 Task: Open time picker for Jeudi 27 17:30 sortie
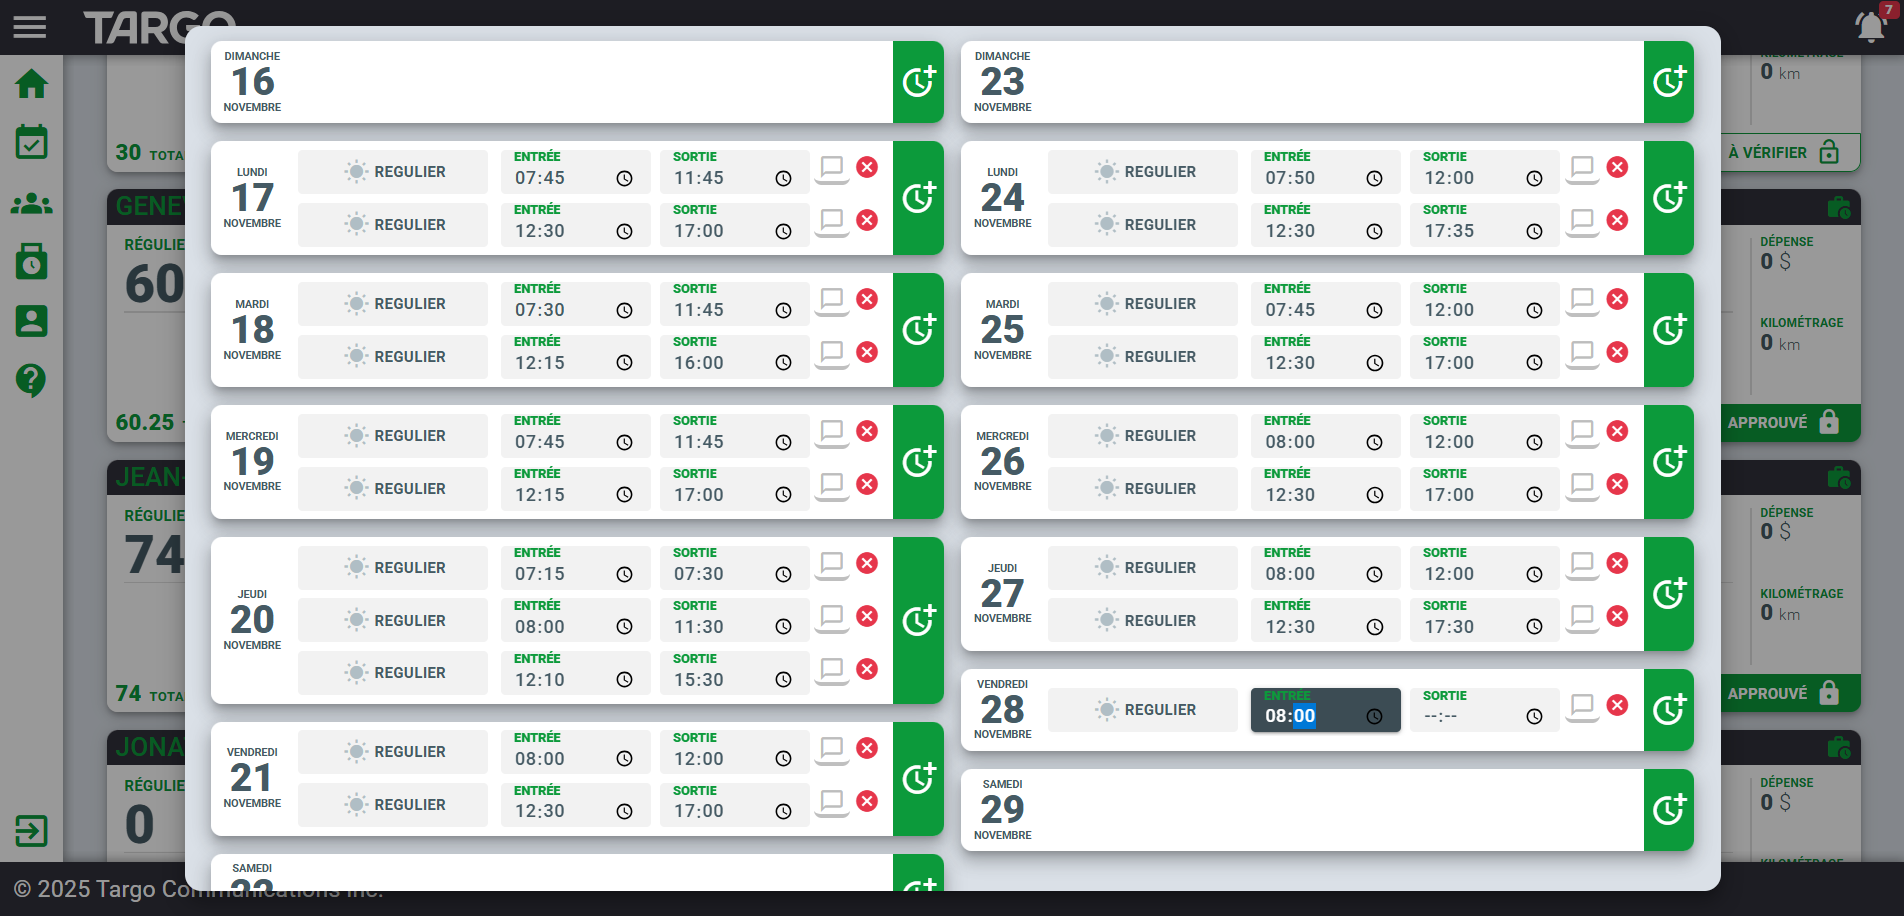[x=1534, y=627]
